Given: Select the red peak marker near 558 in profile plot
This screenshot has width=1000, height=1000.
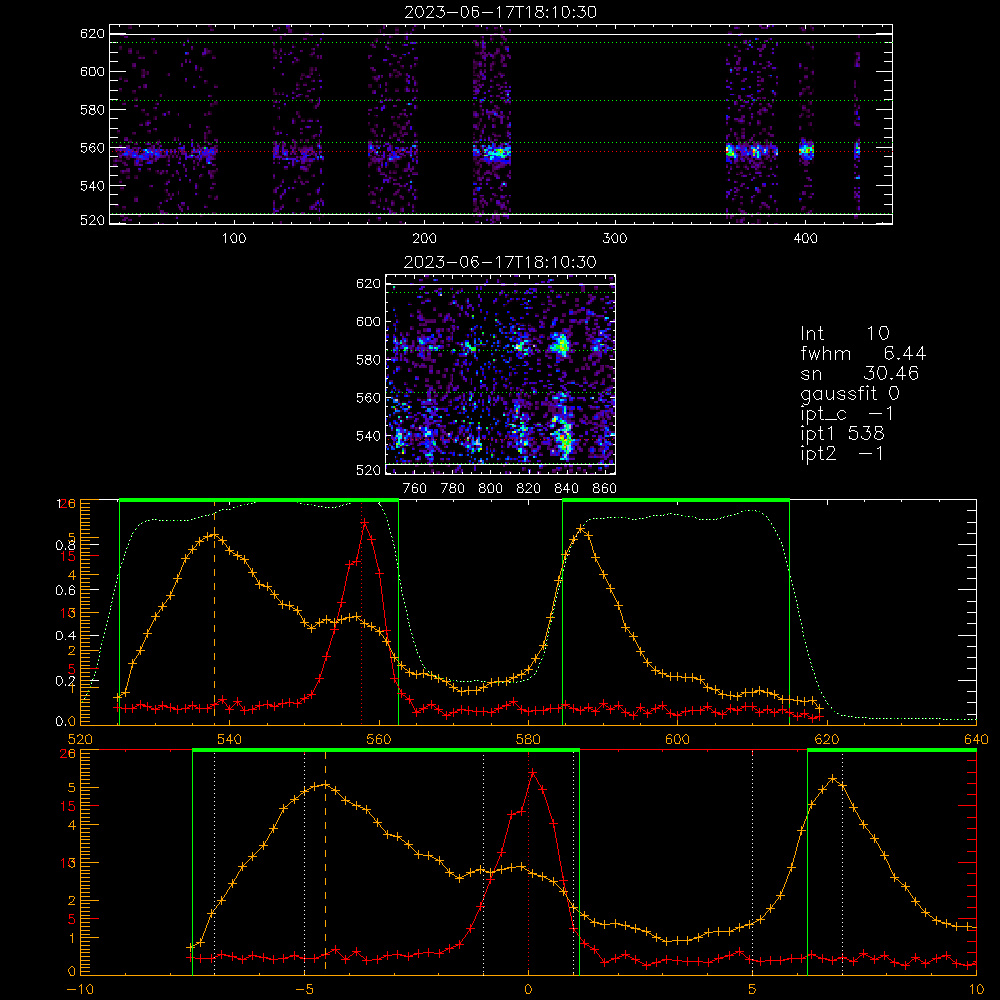Looking at the screenshot, I should 364,523.
